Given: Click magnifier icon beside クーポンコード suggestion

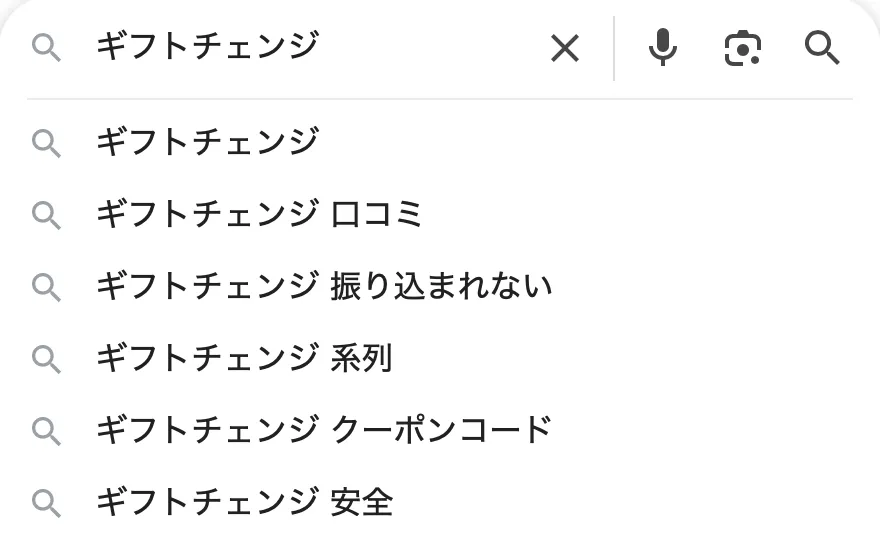Looking at the screenshot, I should click(x=46, y=430).
